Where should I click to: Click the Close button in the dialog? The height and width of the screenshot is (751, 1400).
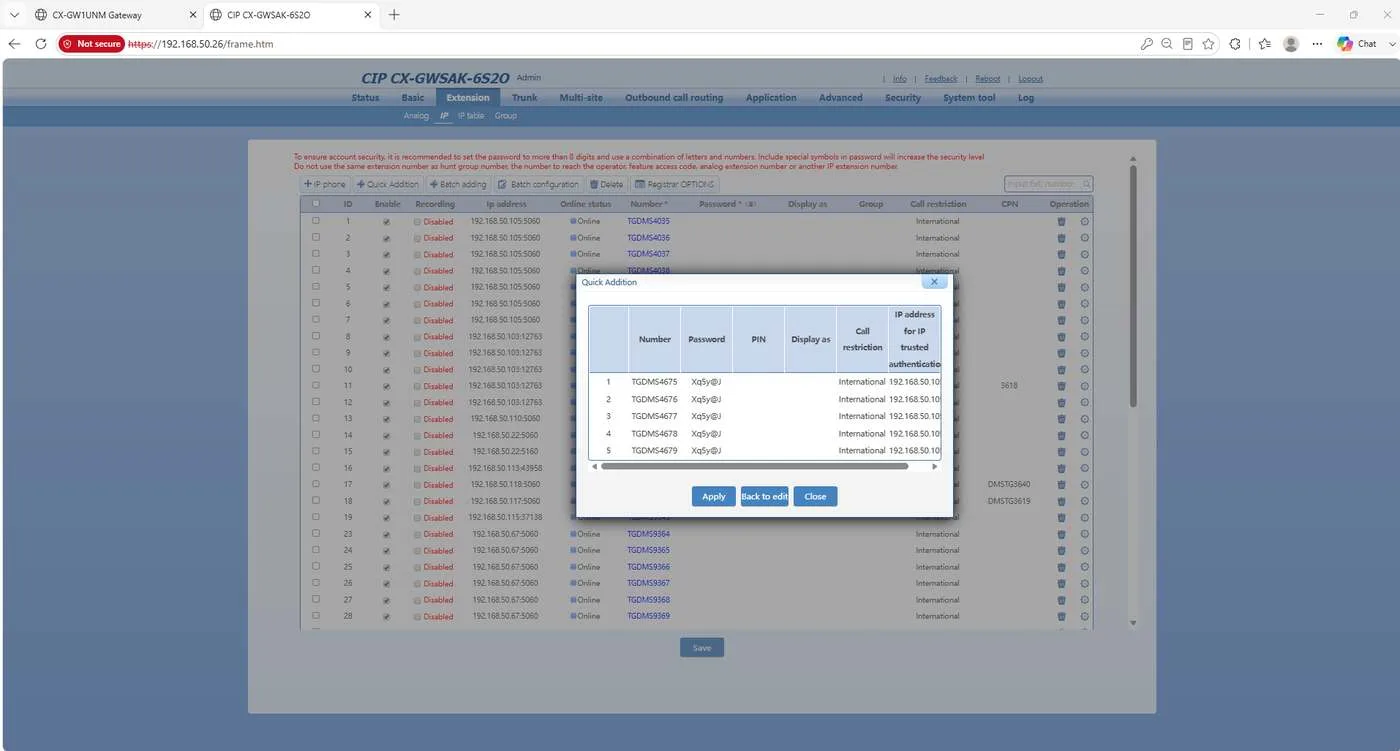(x=815, y=496)
